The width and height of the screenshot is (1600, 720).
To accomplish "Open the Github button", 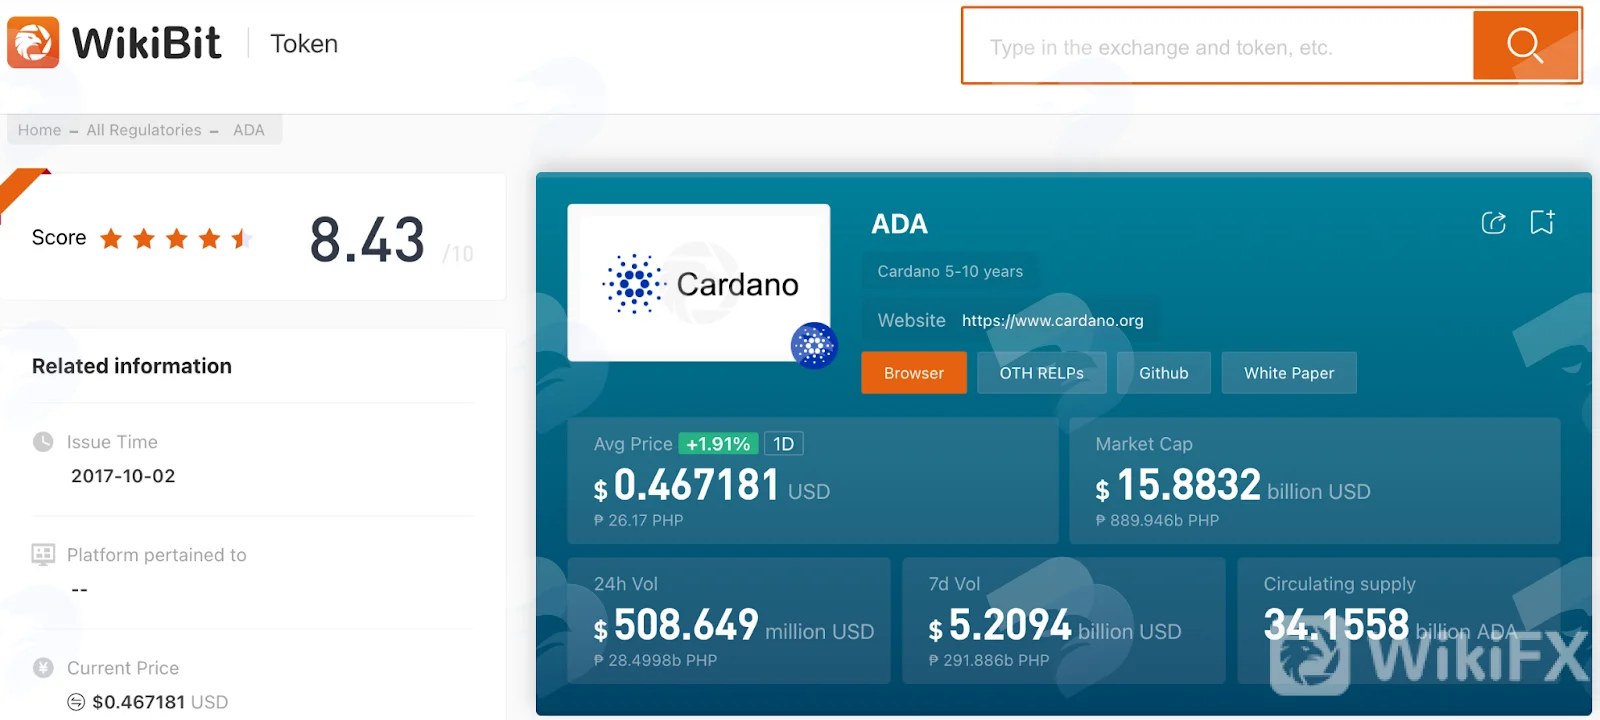I will [x=1164, y=373].
